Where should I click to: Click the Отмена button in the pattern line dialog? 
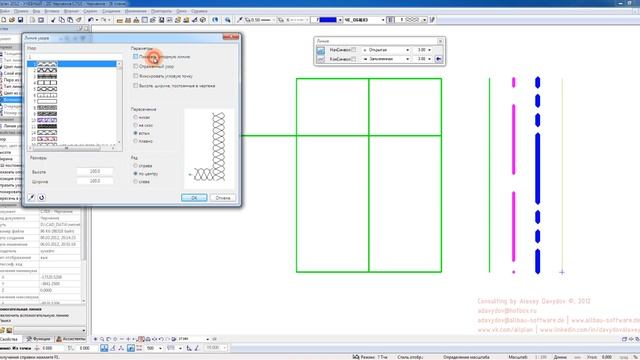coord(223,198)
